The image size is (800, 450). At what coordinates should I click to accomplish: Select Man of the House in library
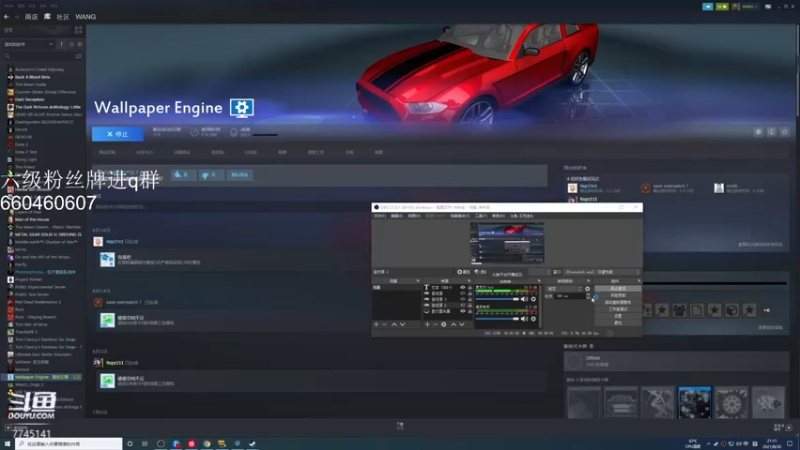click(x=32, y=219)
